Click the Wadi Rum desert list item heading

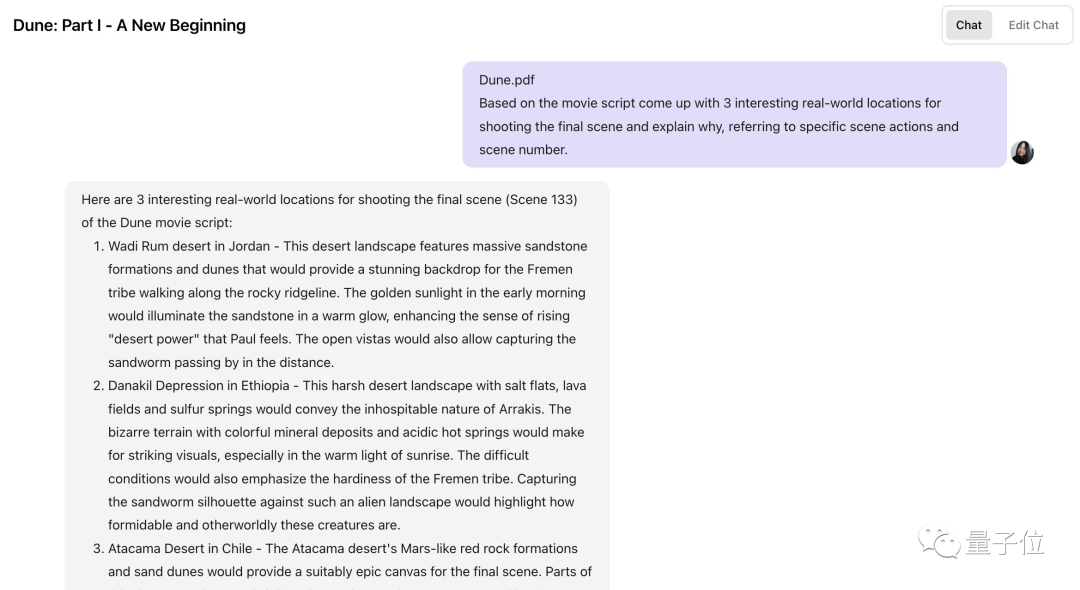pyautogui.click(x=188, y=246)
